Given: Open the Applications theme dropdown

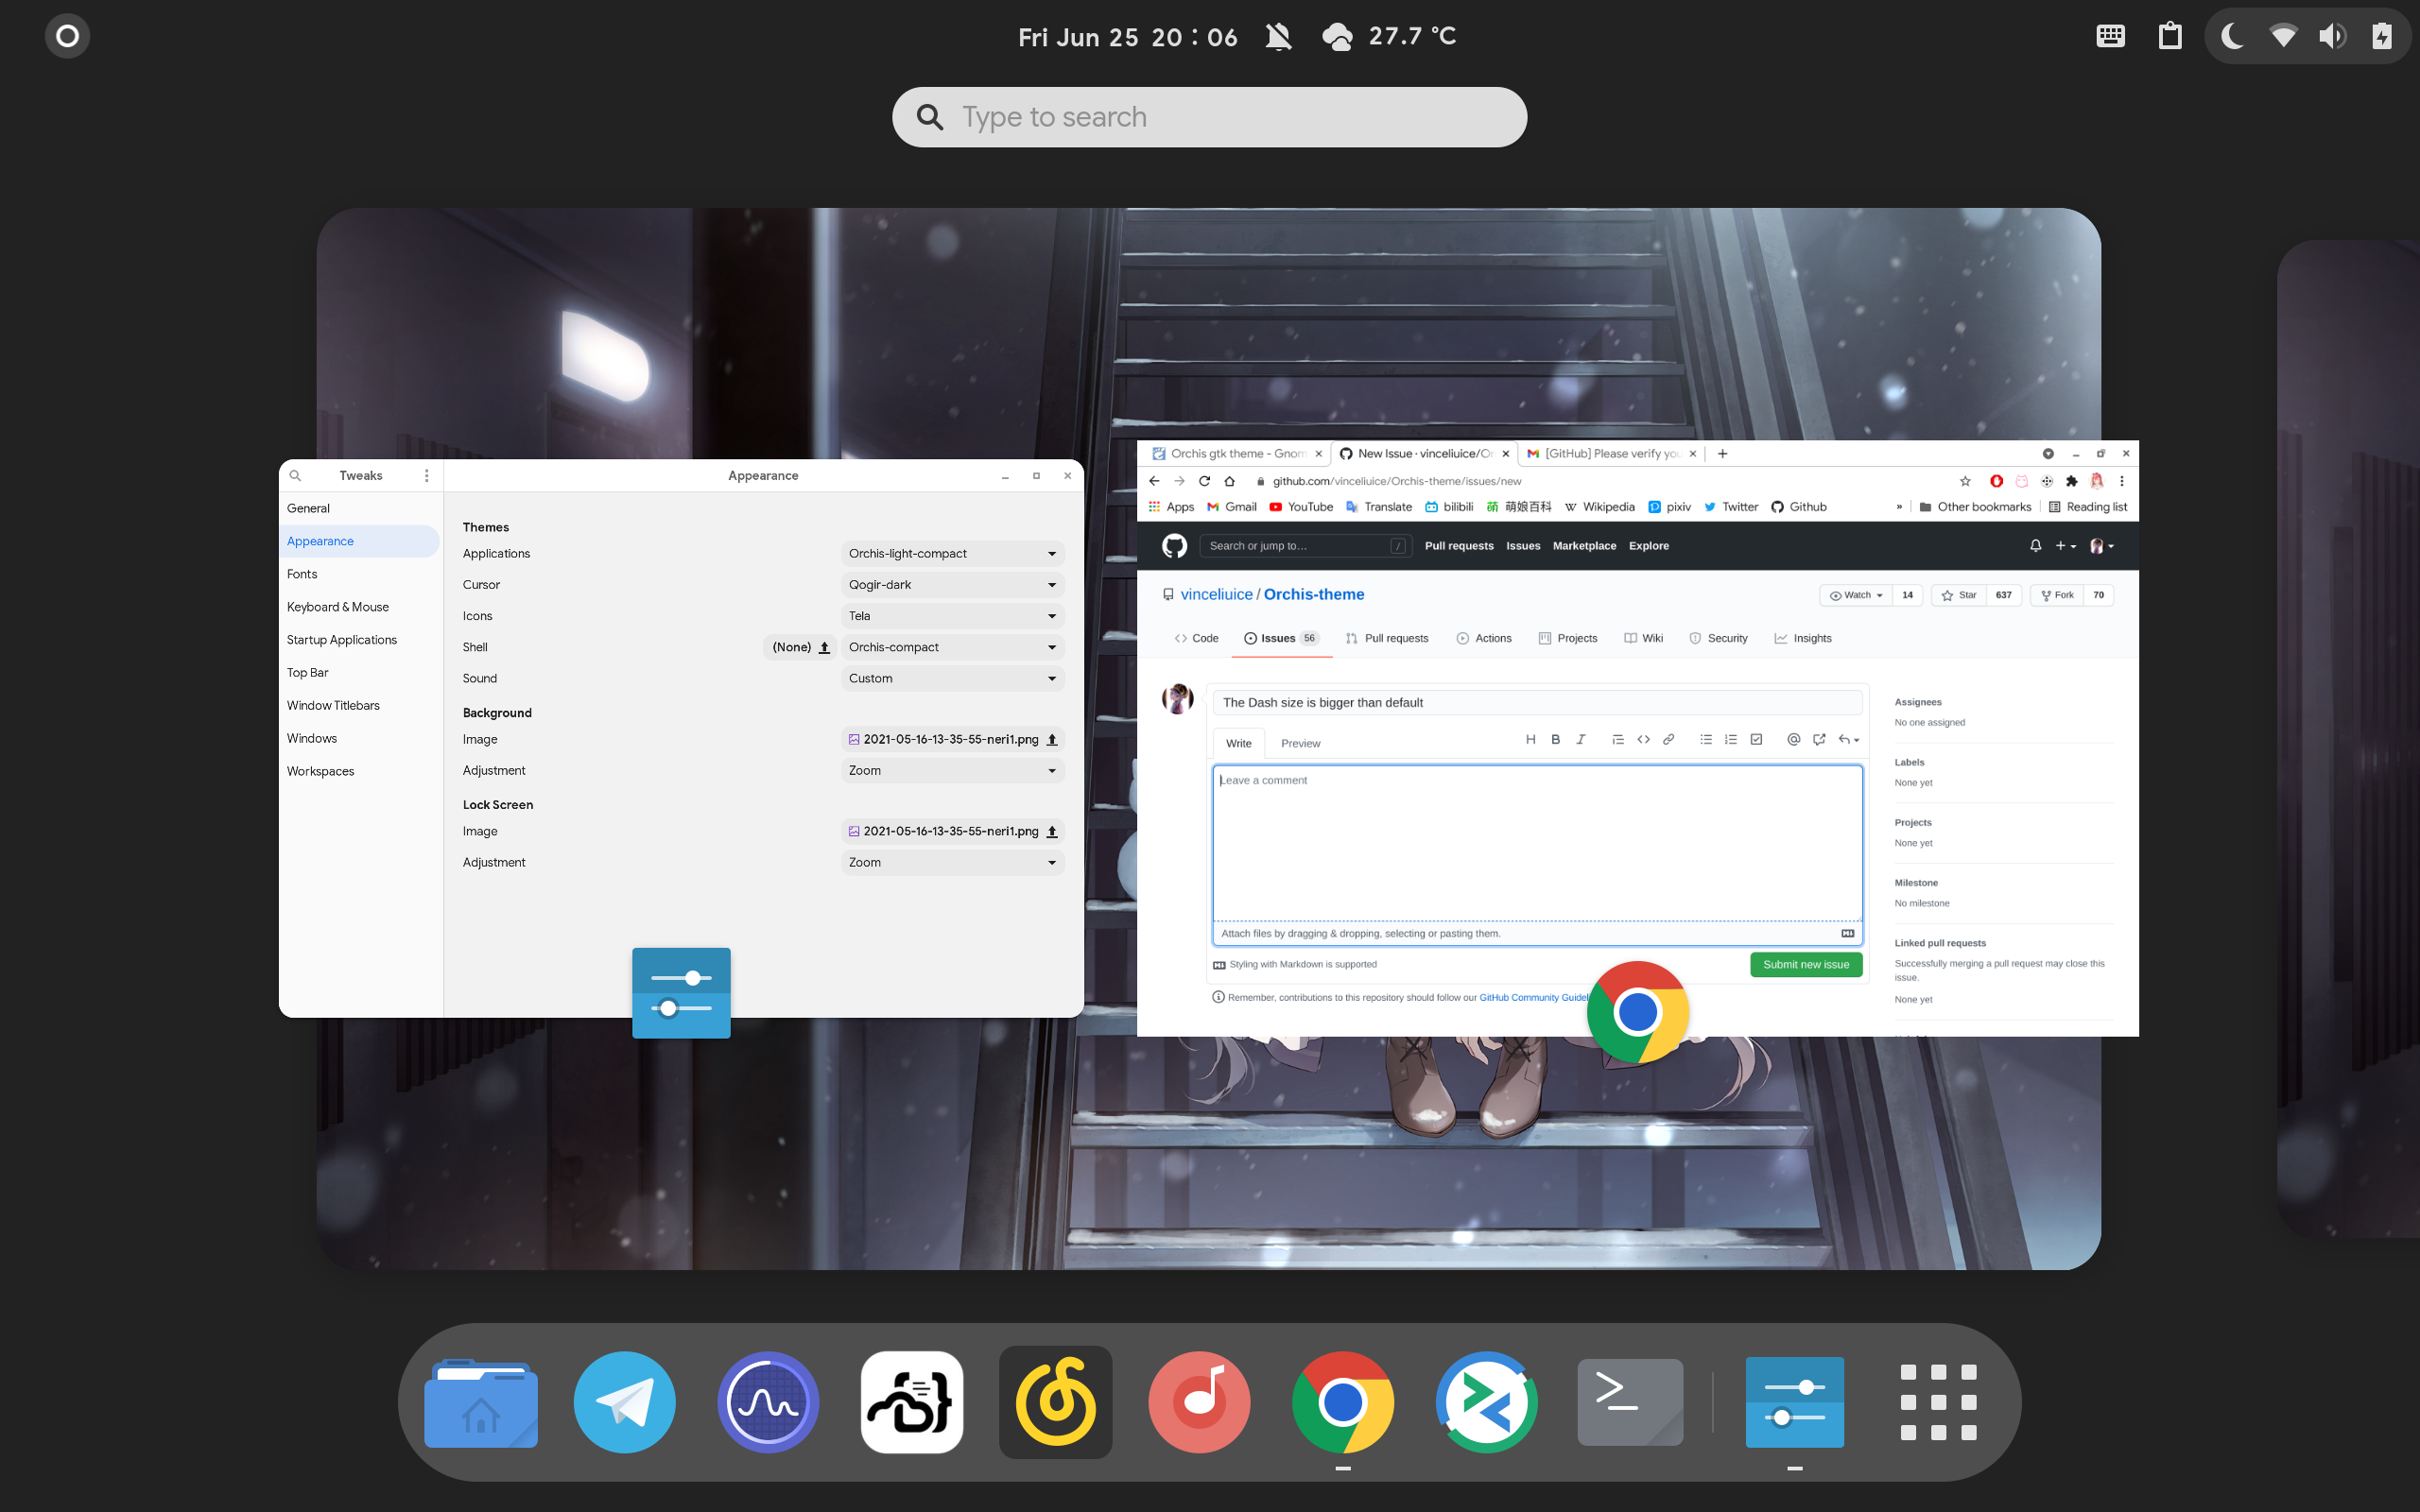Looking at the screenshot, I should coord(951,553).
